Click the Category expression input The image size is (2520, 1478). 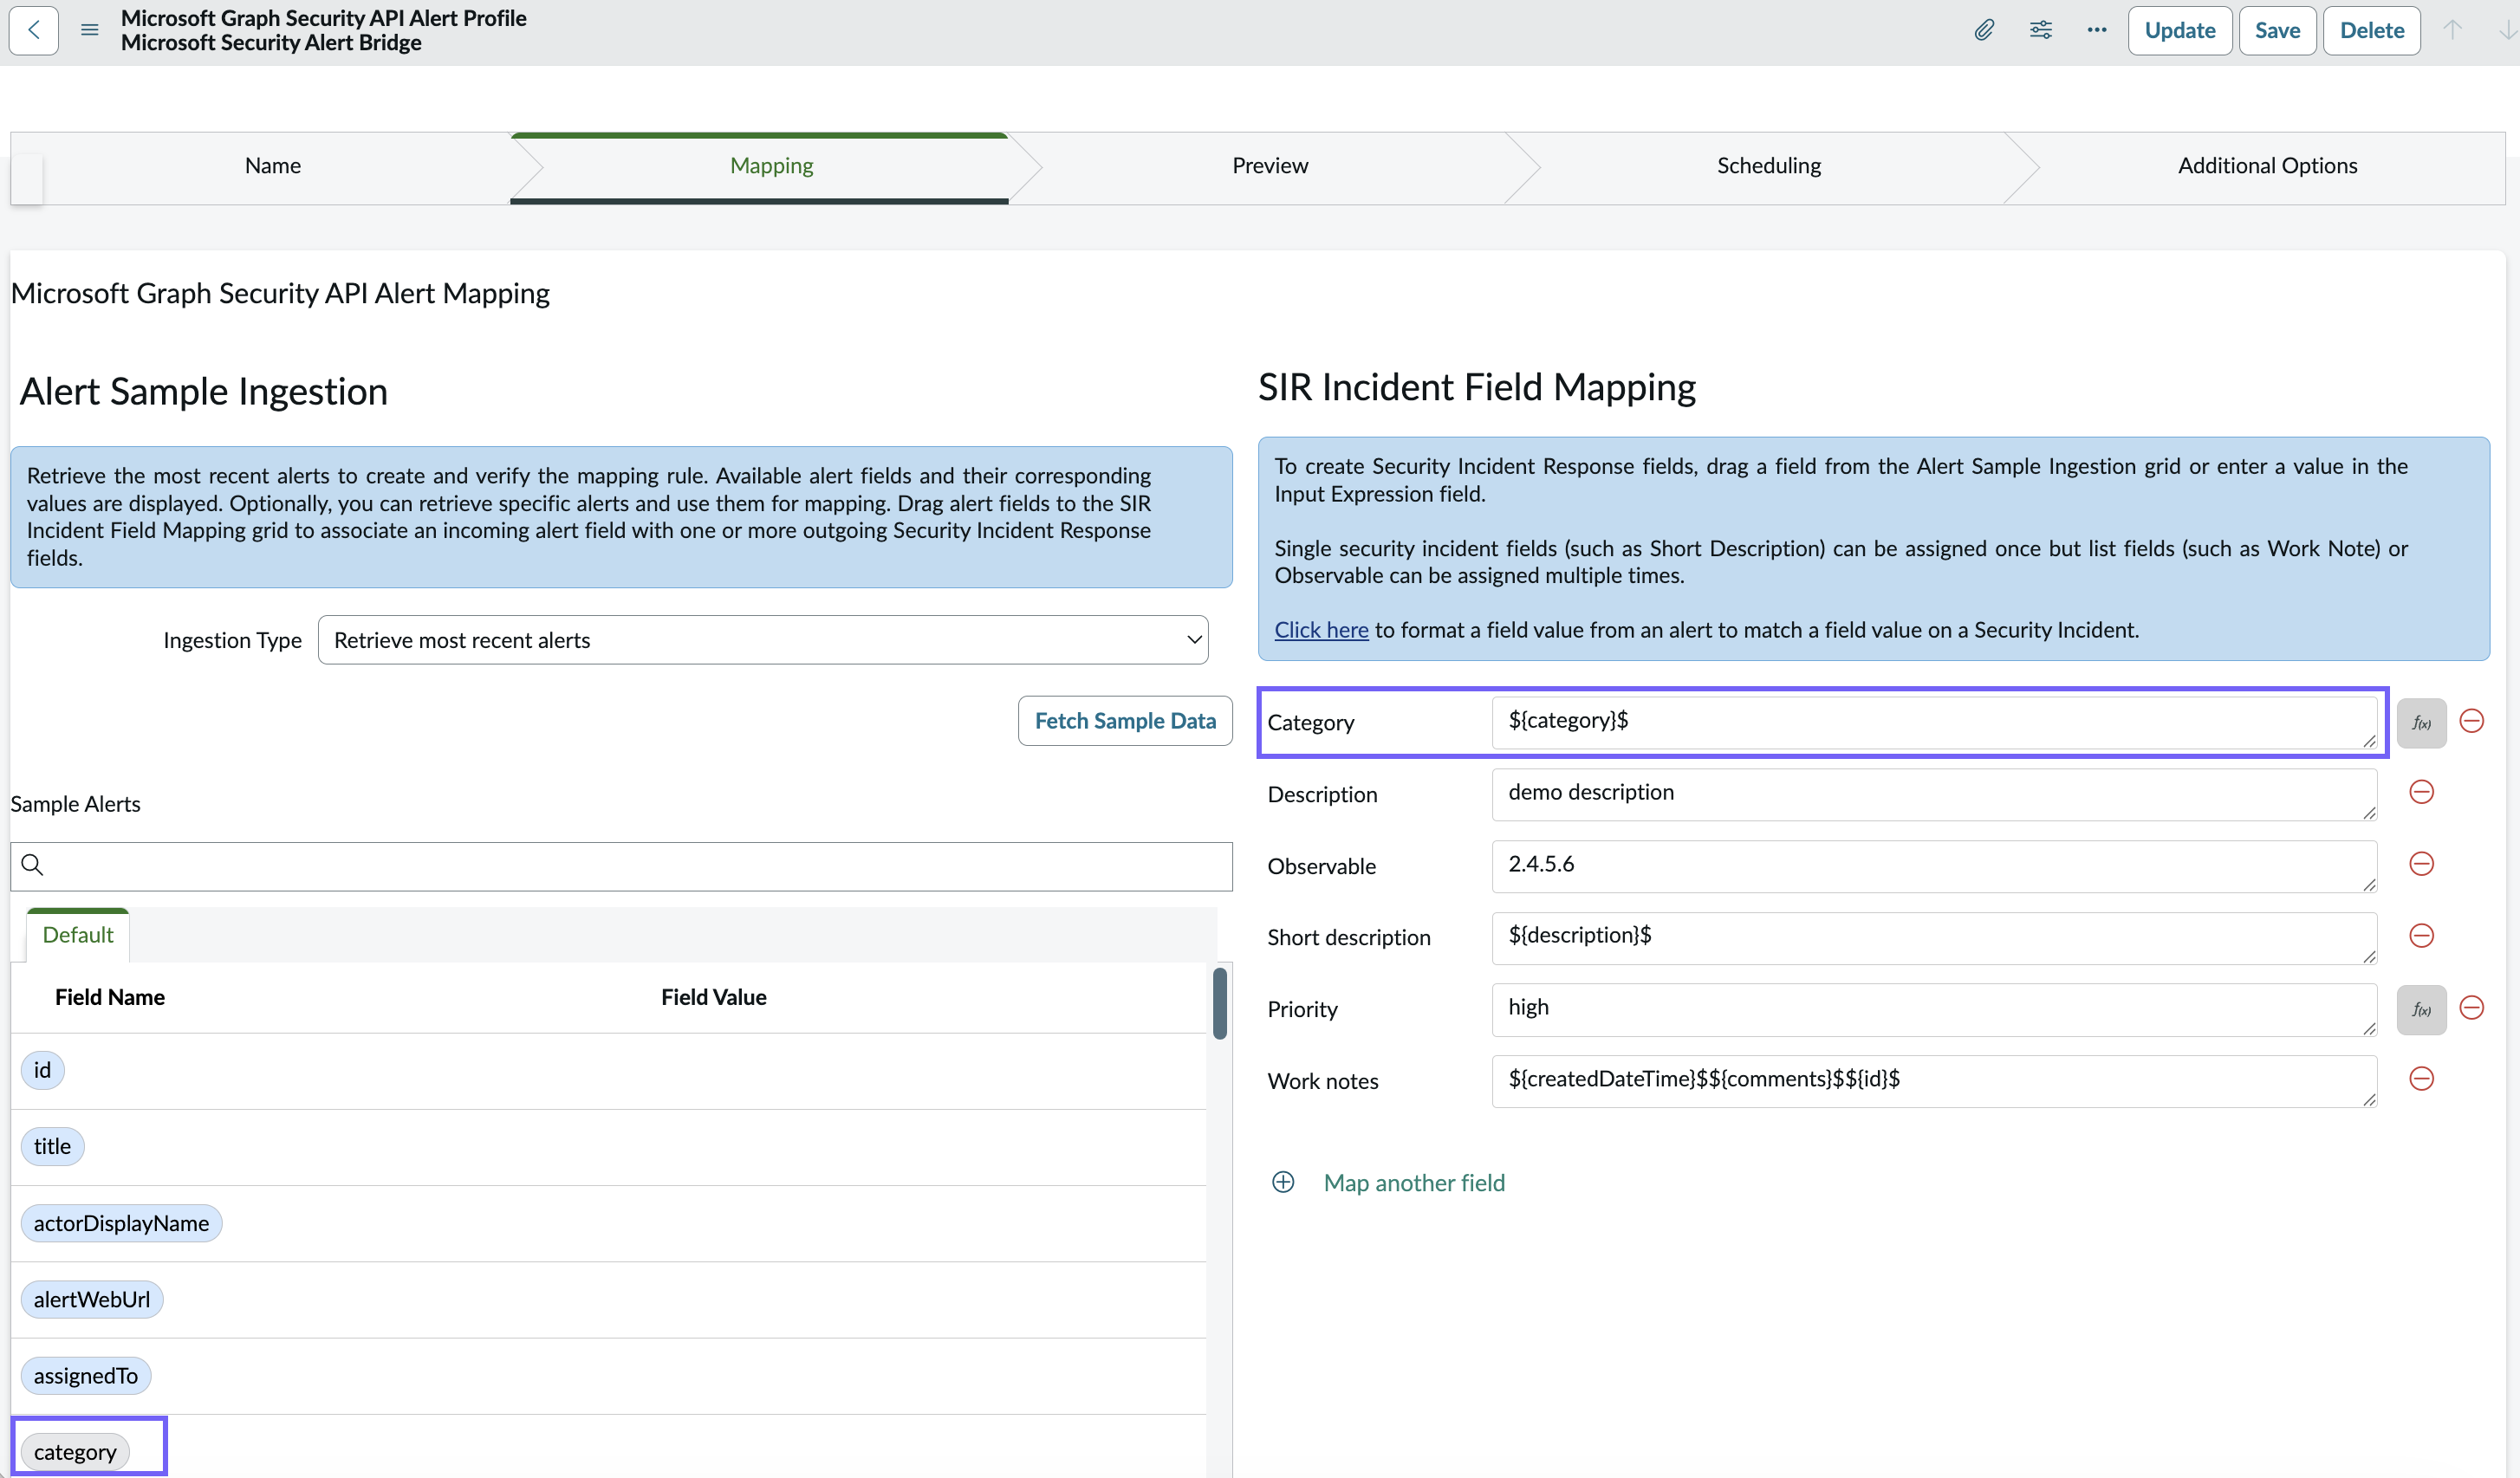tap(1934, 722)
